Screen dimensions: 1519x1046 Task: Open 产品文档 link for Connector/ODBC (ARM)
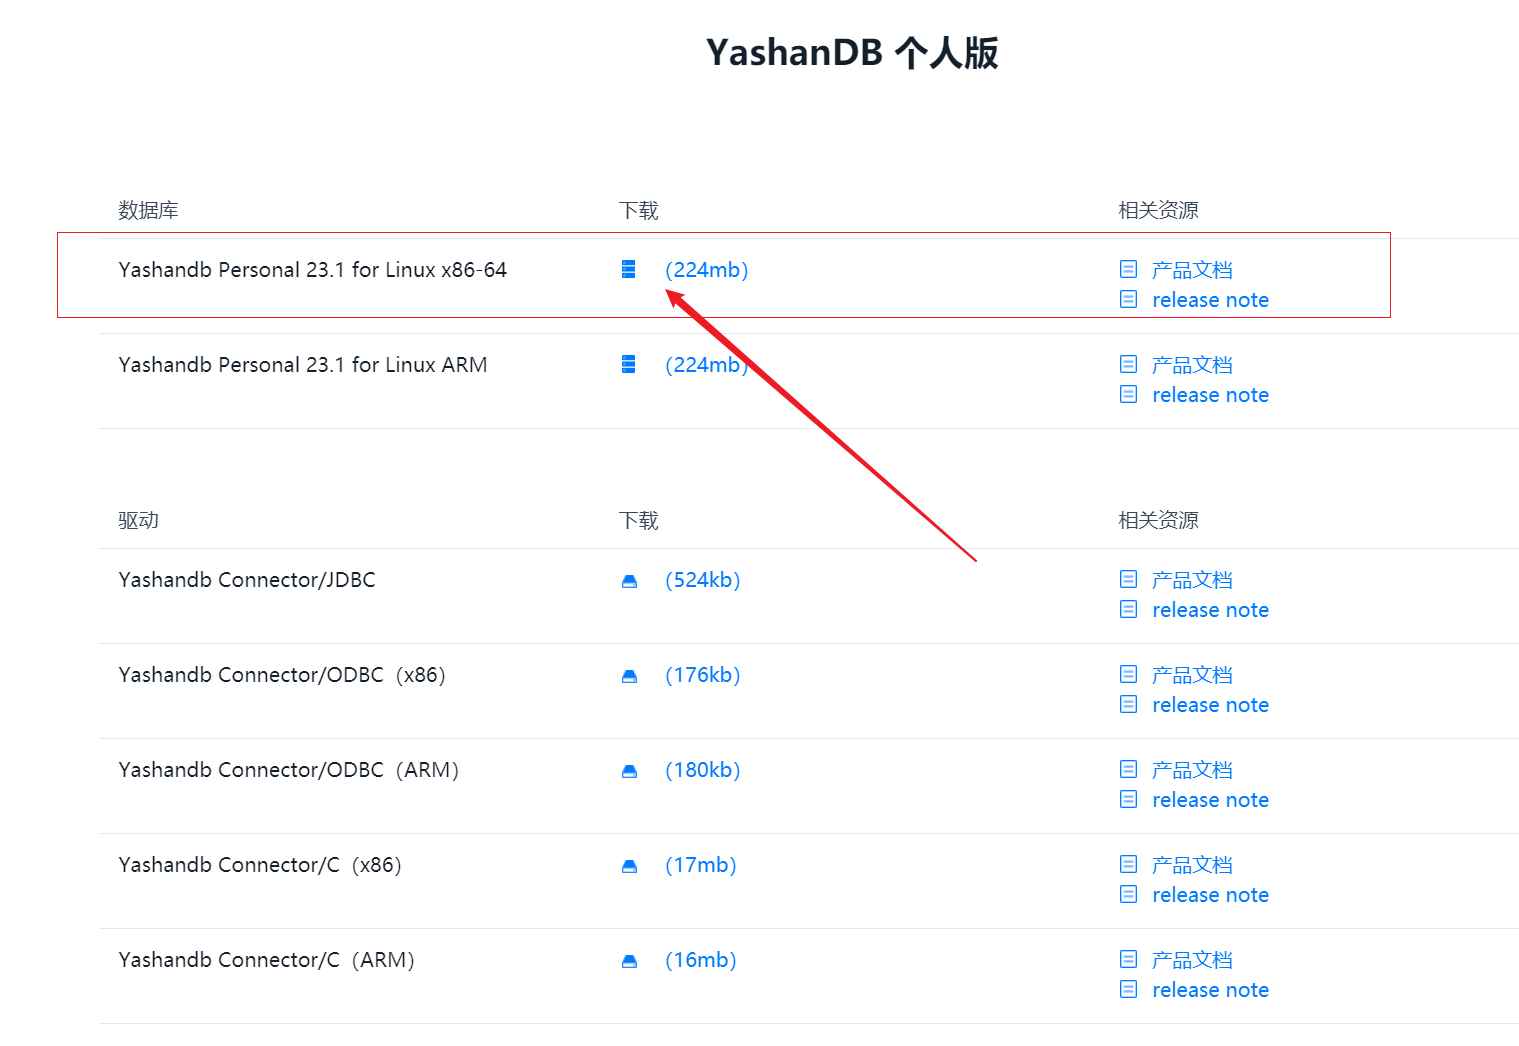pos(1192,770)
